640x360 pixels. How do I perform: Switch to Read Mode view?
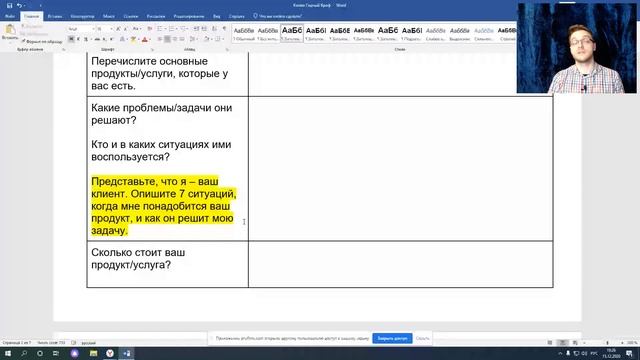[550, 343]
